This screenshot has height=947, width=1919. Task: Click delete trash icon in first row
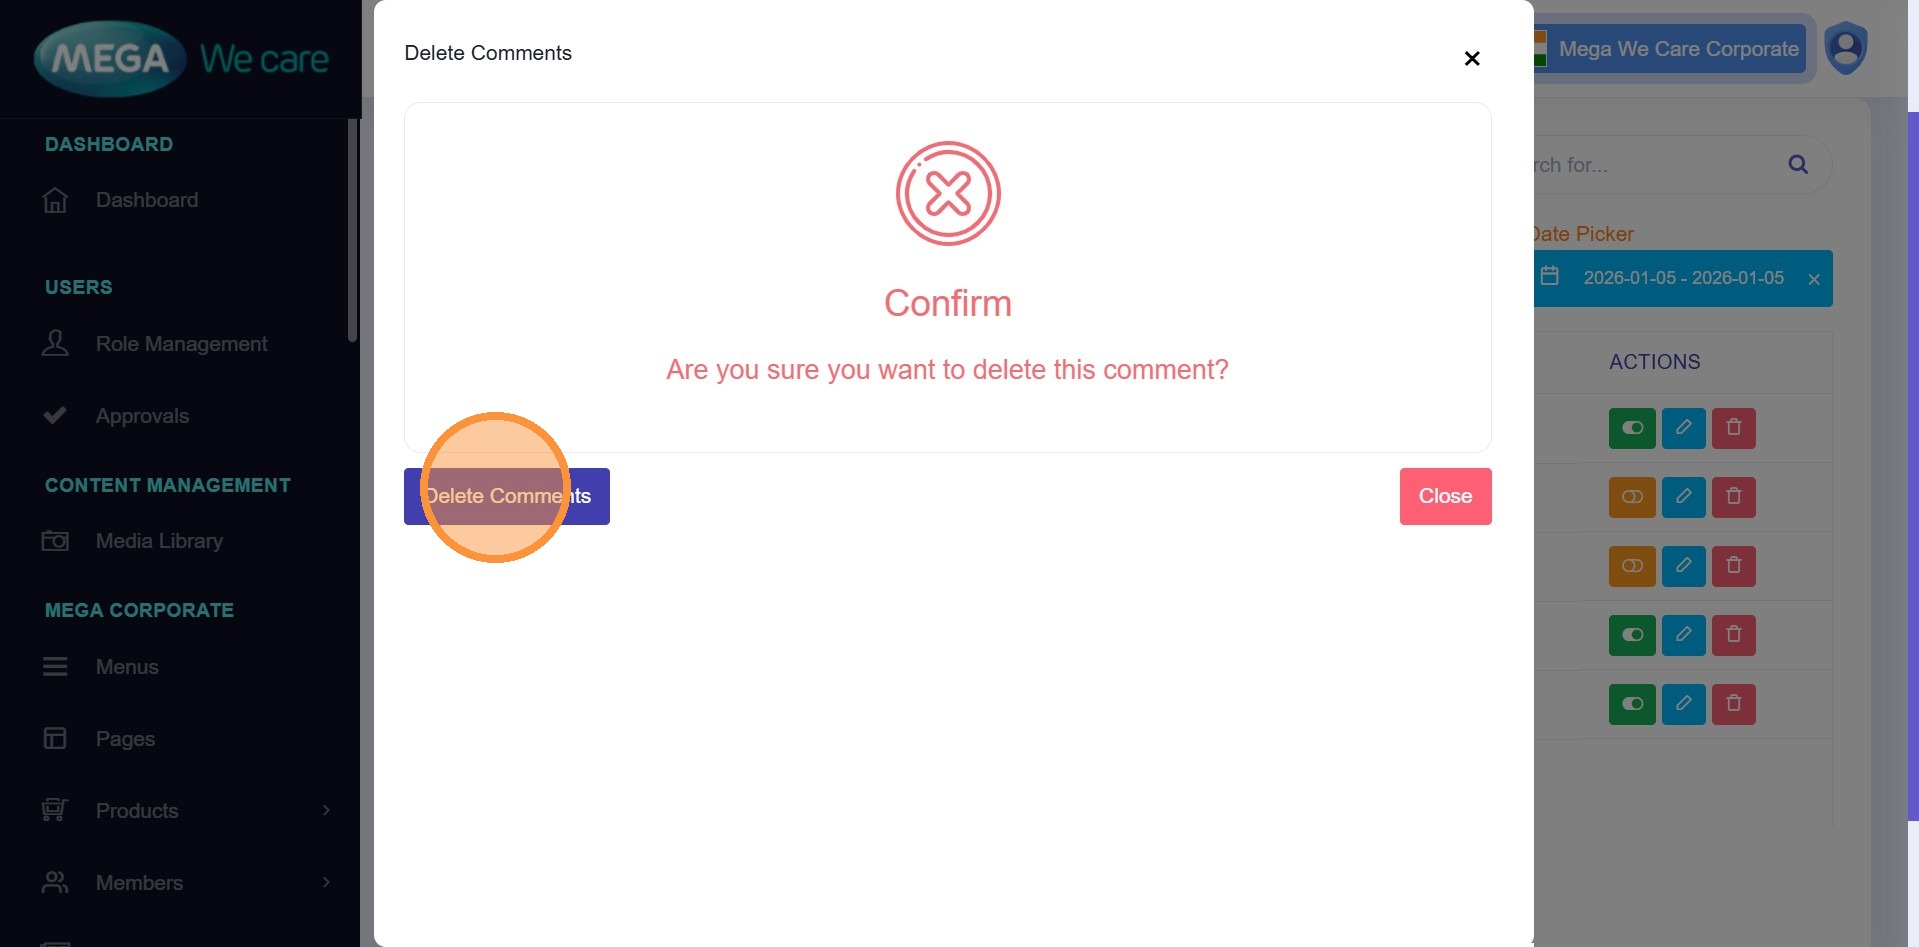1733,428
